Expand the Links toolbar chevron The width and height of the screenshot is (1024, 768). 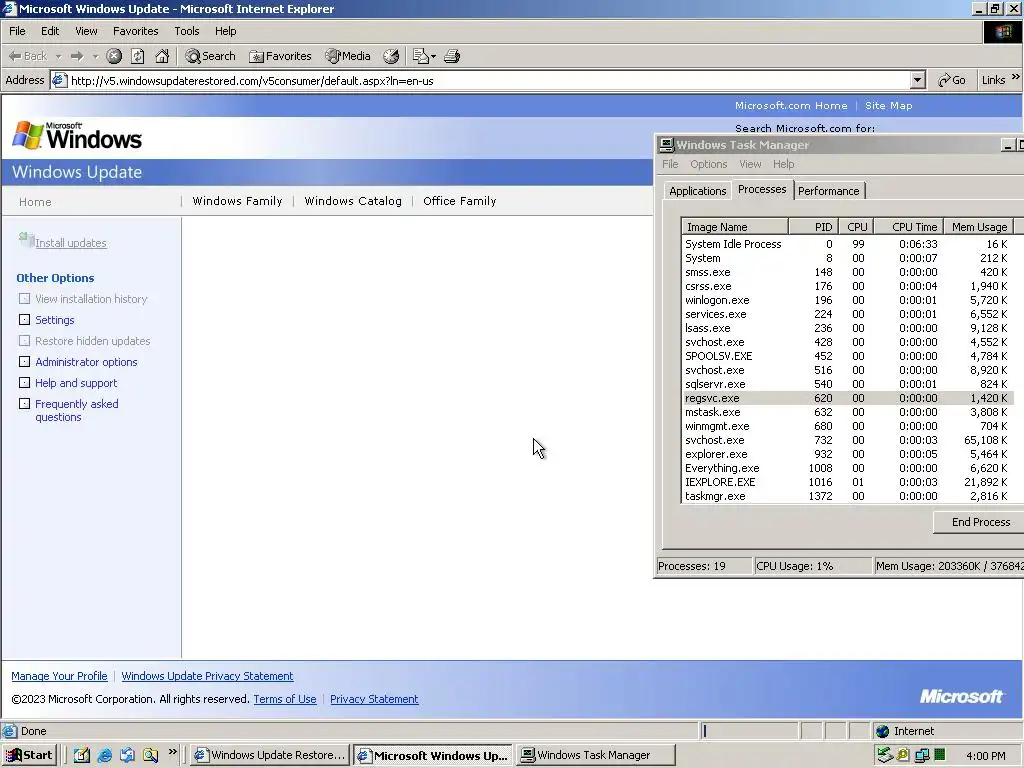[x=1016, y=77]
